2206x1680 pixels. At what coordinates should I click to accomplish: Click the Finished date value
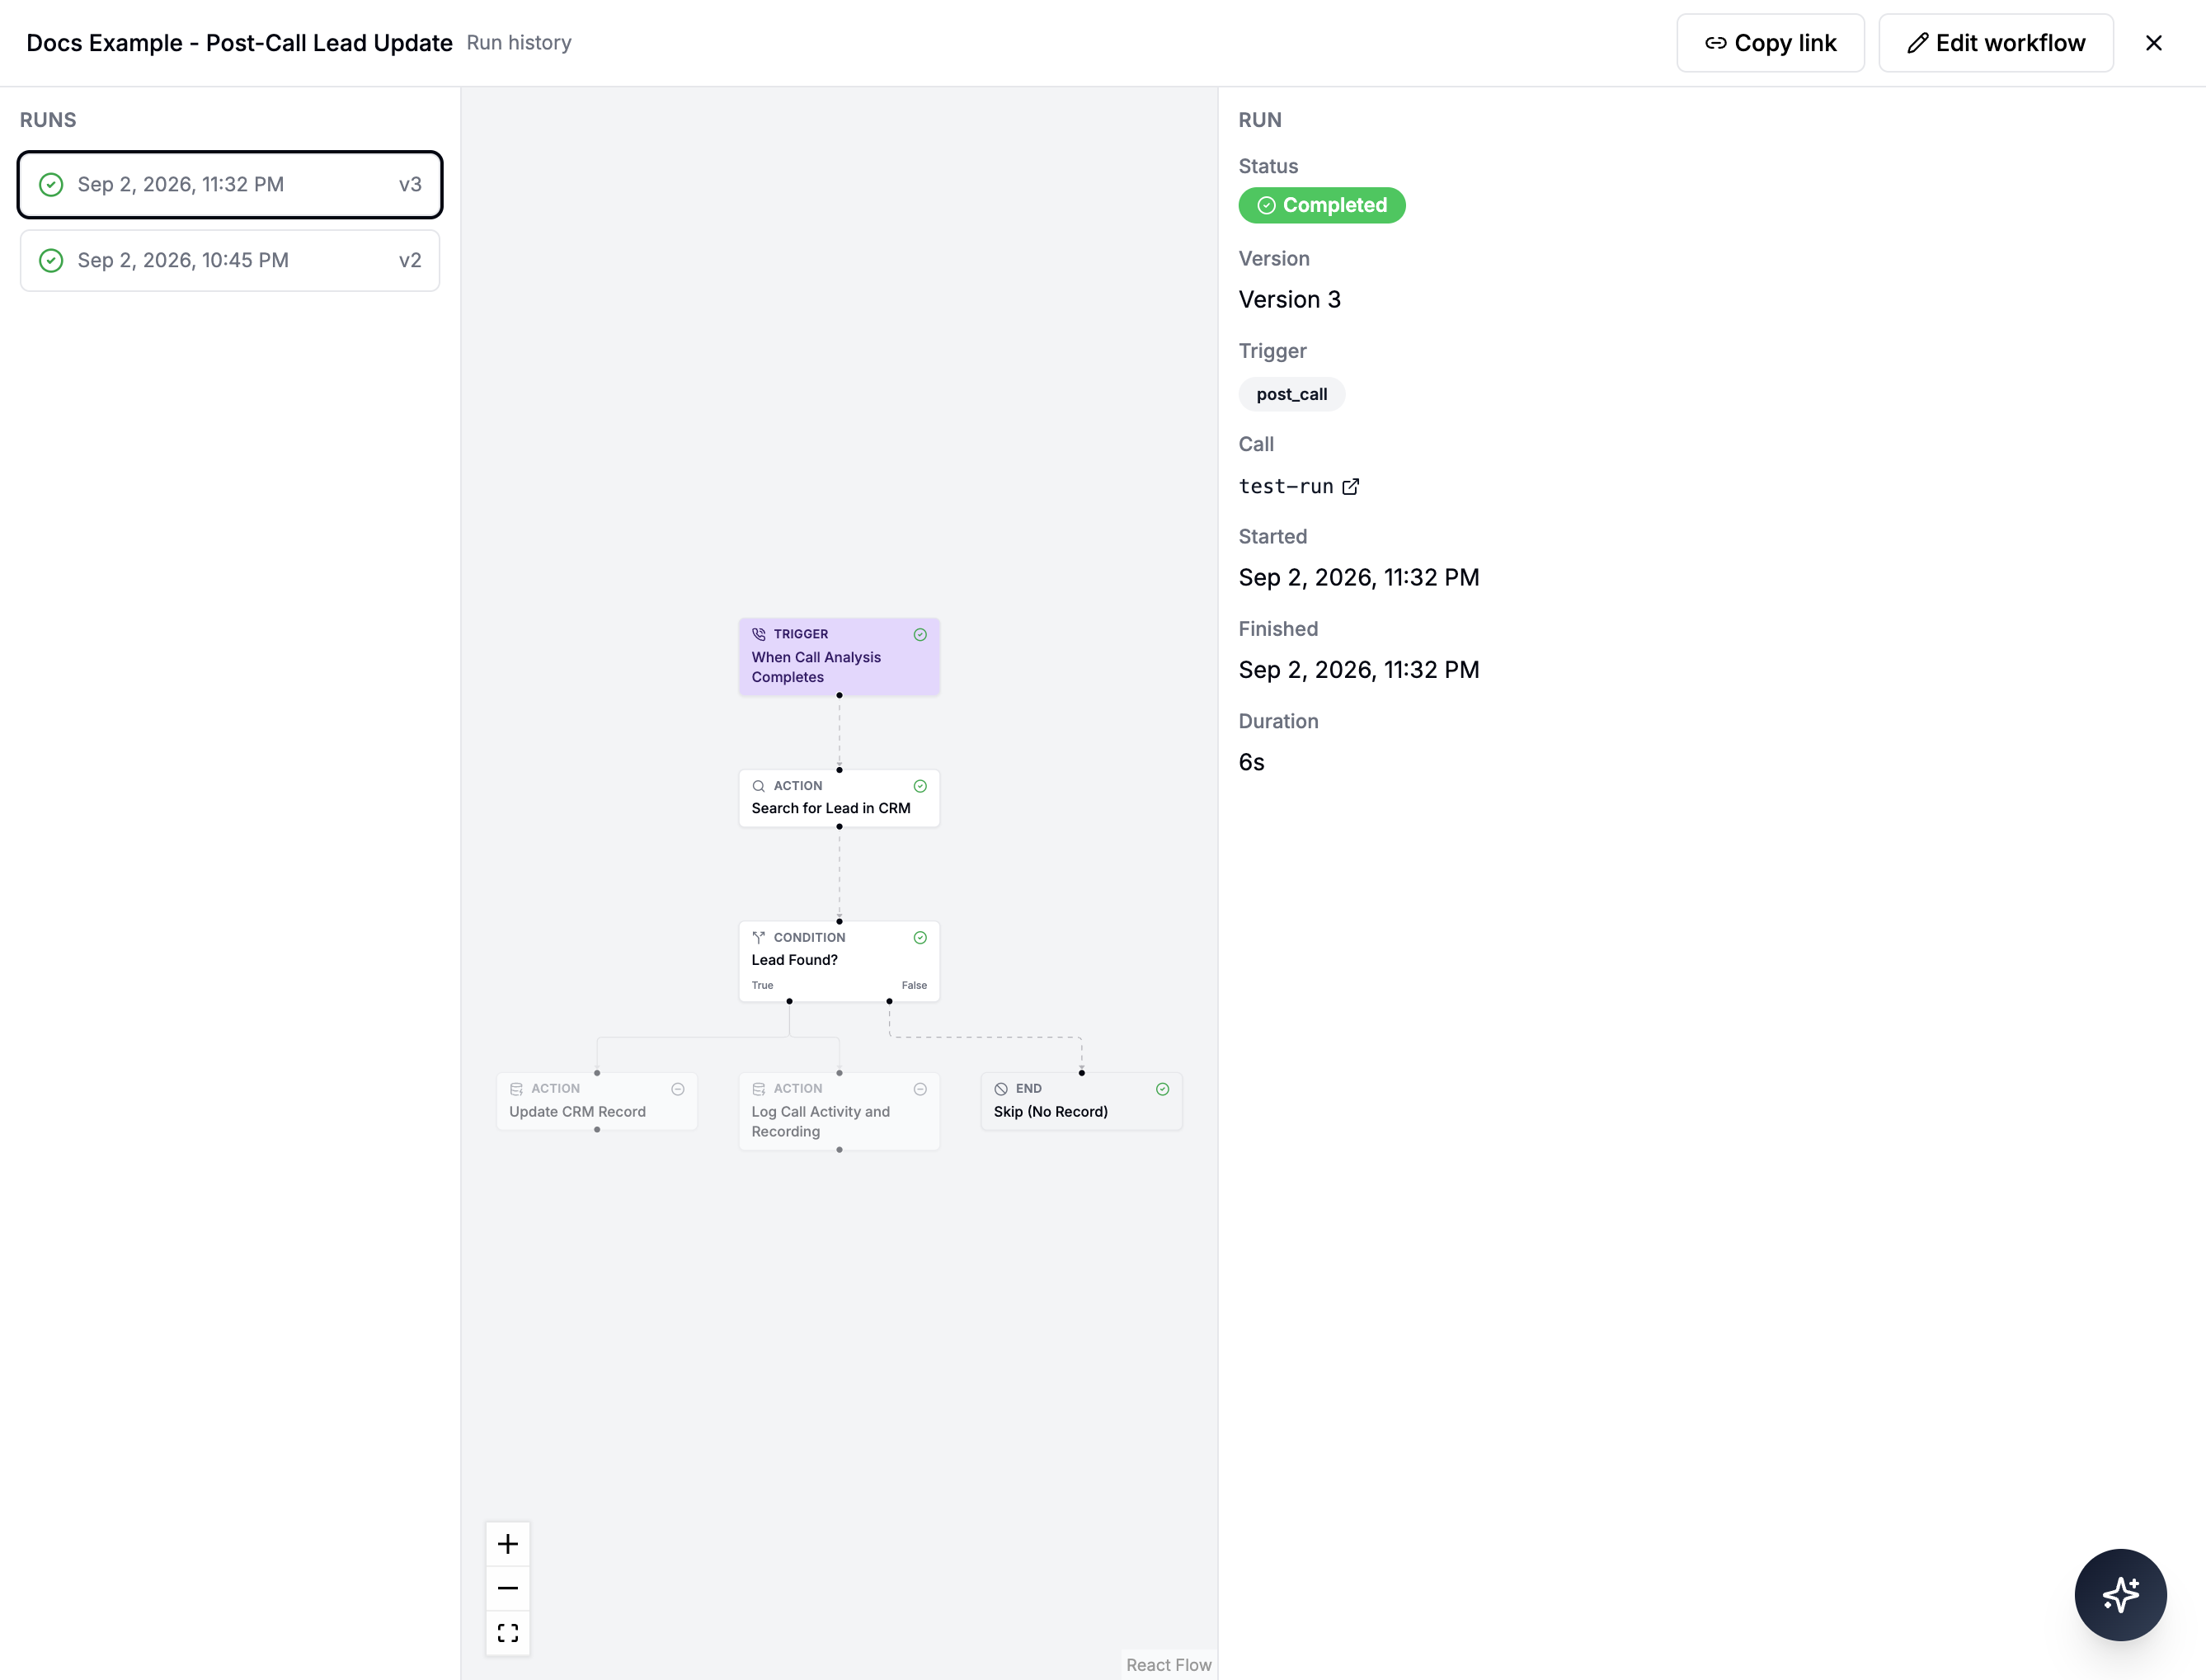click(1359, 669)
